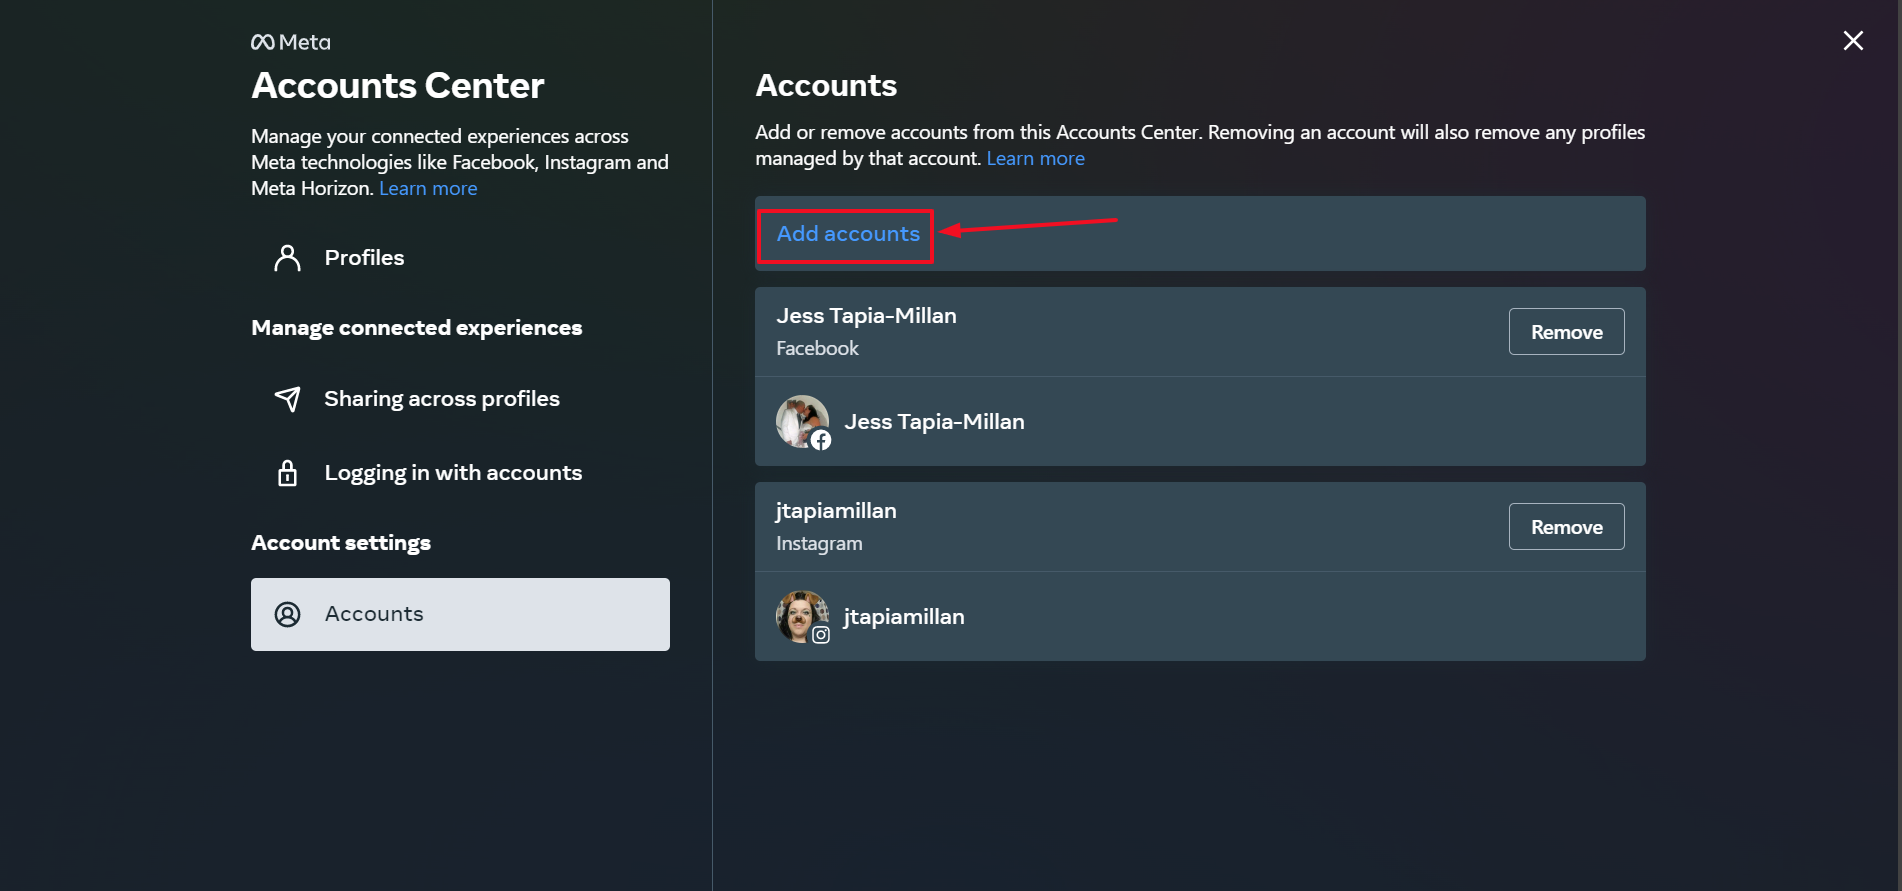Open Learn more link under Accounts description
Viewport: 1902px width, 891px height.
coord(1035,158)
